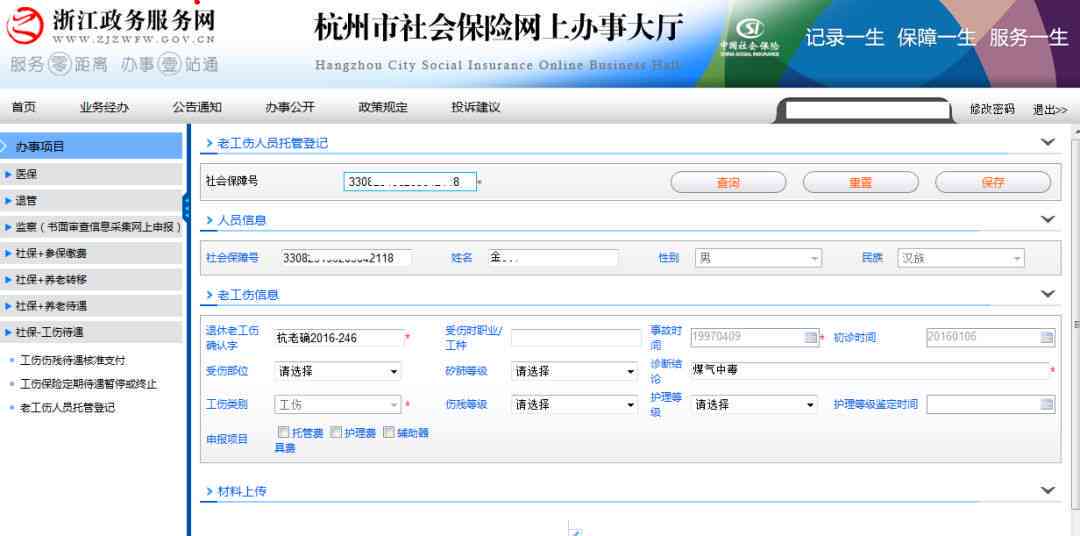This screenshot has height=536, width=1080.
Task: Open 老工伤人员托管登记 sidebar item
Action: point(68,408)
